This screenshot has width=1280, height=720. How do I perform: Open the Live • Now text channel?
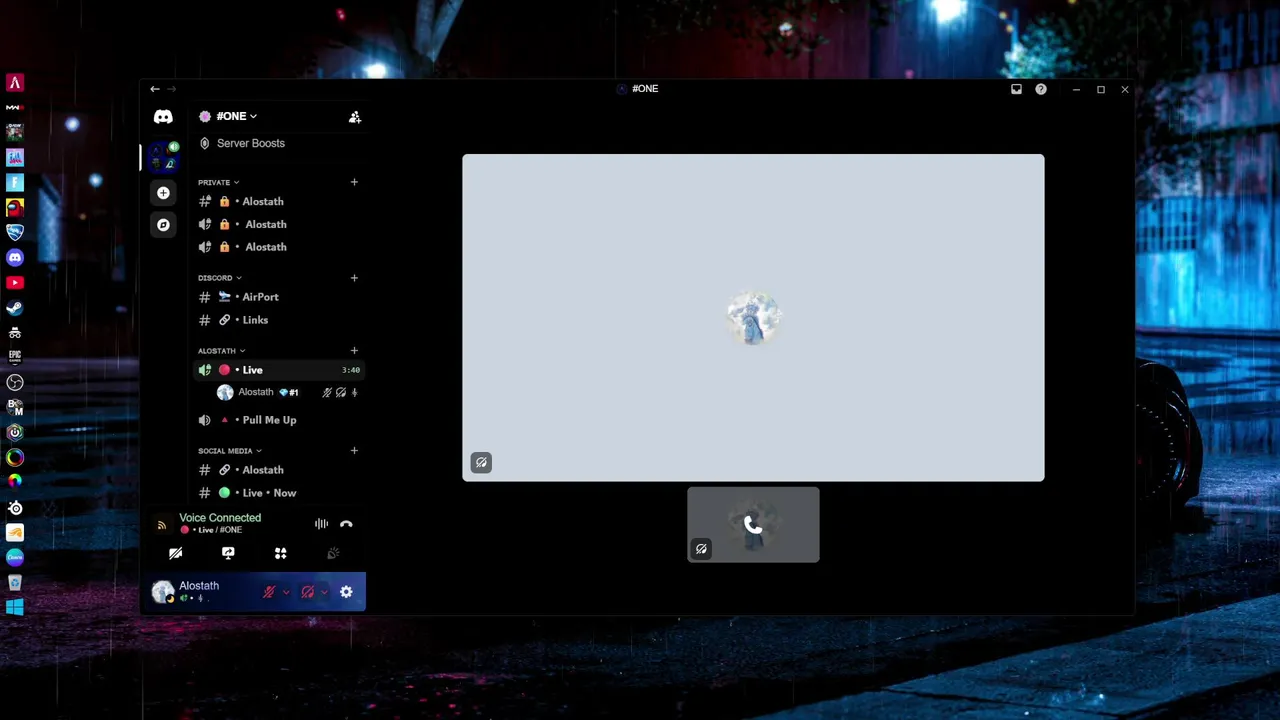tap(278, 493)
